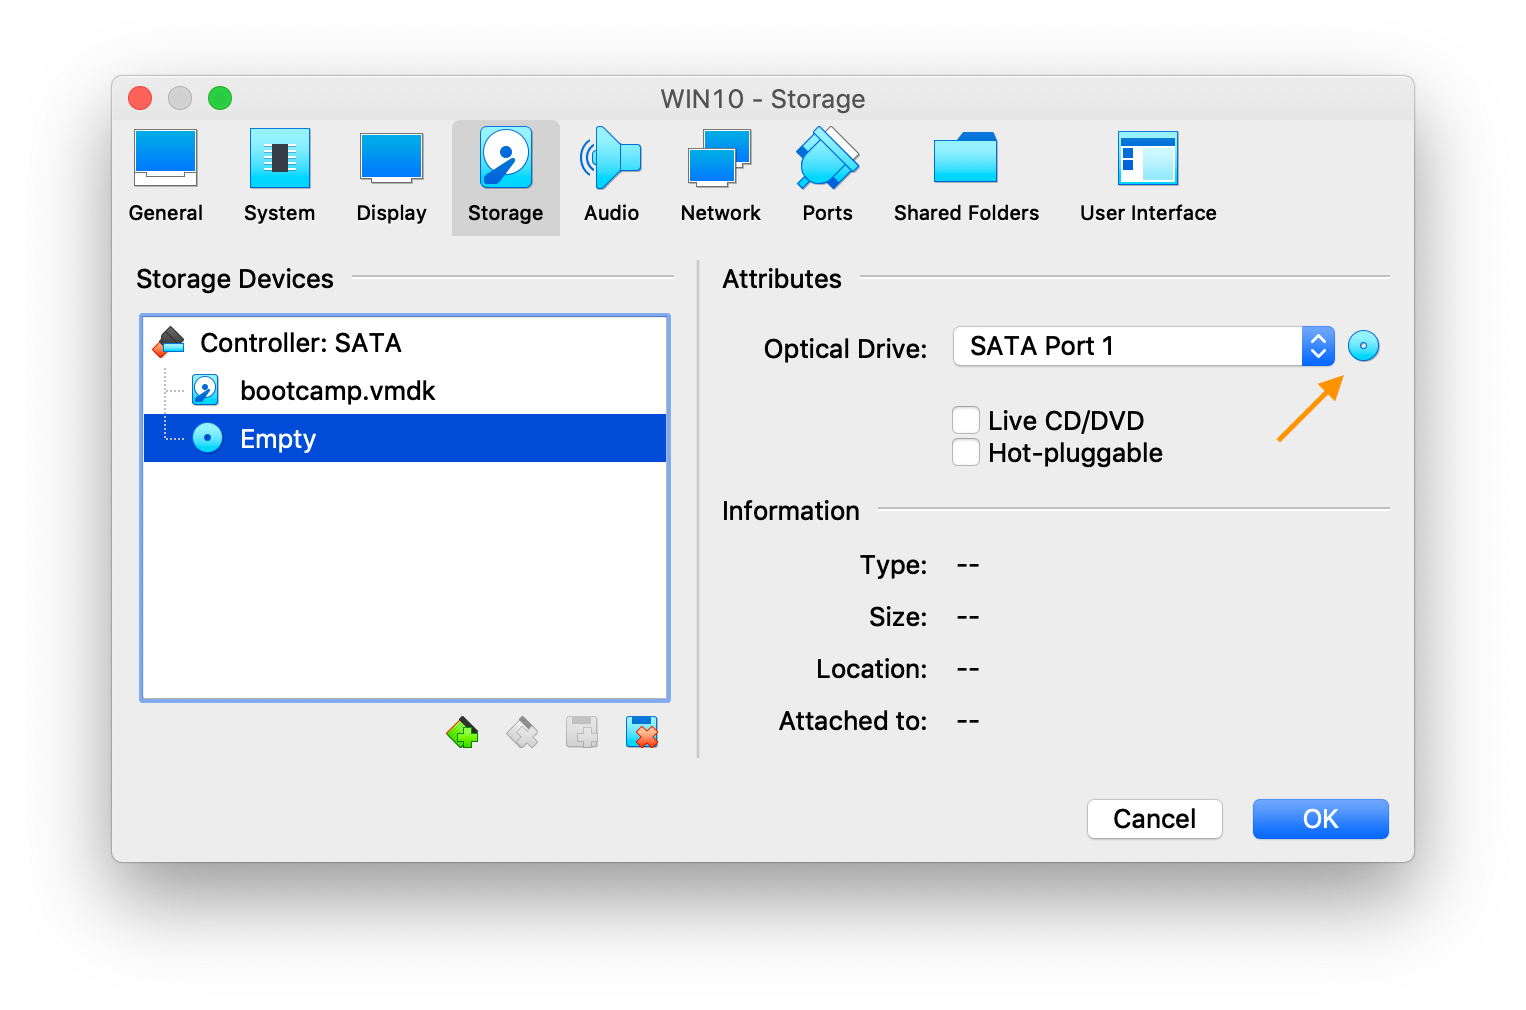The width and height of the screenshot is (1526, 1010).
Task: Click the Ports settings icon
Action: click(x=827, y=176)
